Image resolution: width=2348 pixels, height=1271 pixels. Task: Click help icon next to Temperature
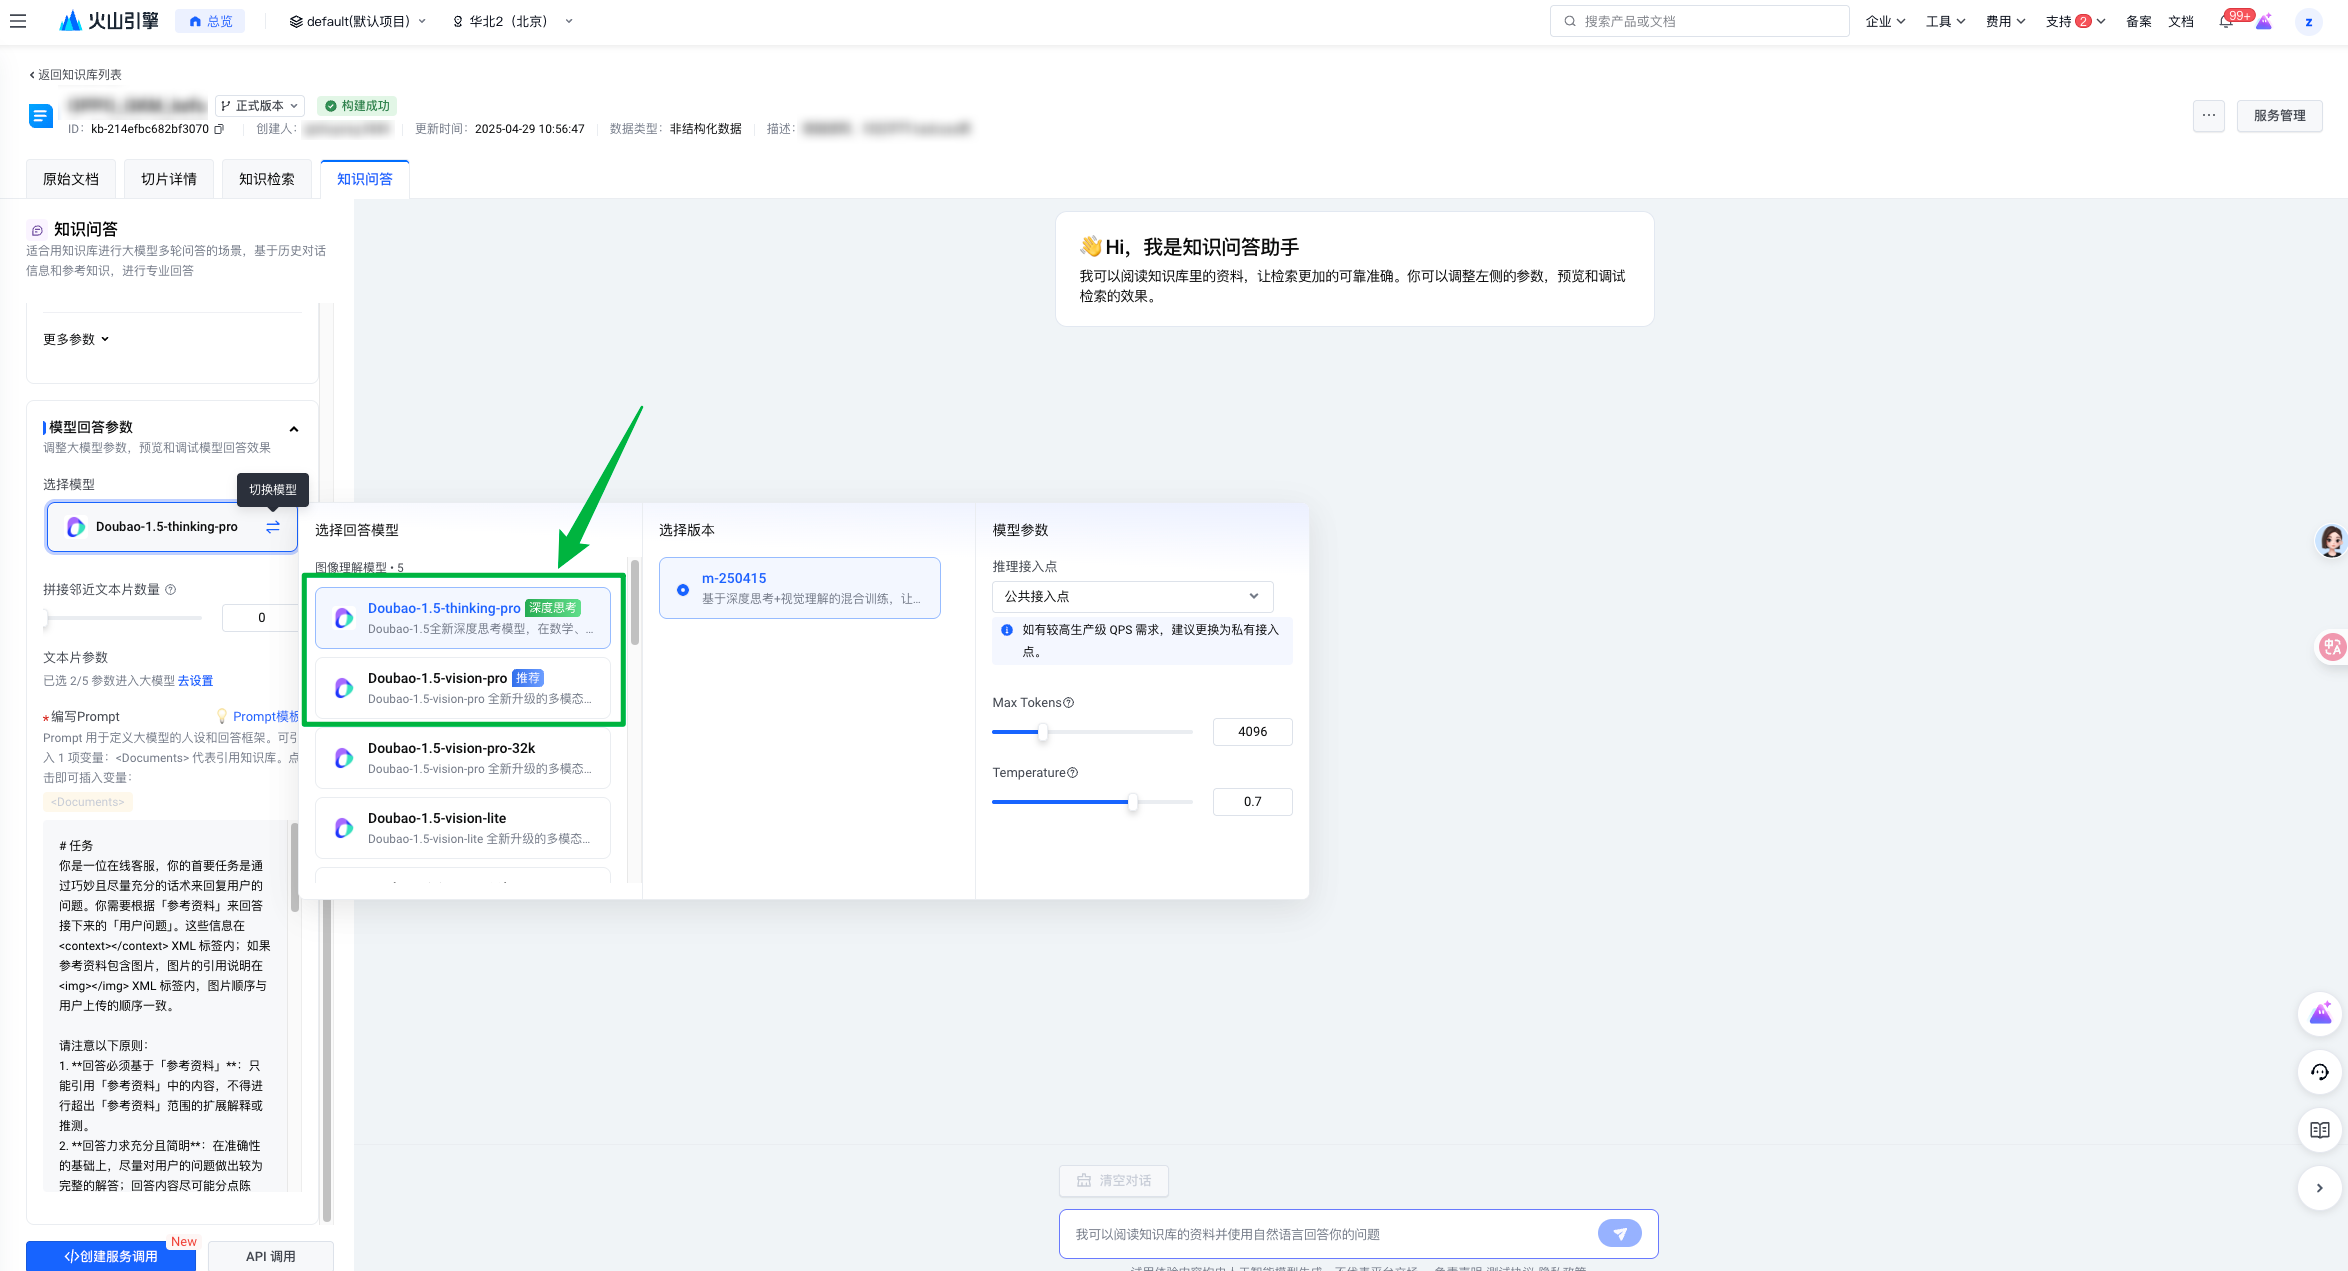[1072, 773]
